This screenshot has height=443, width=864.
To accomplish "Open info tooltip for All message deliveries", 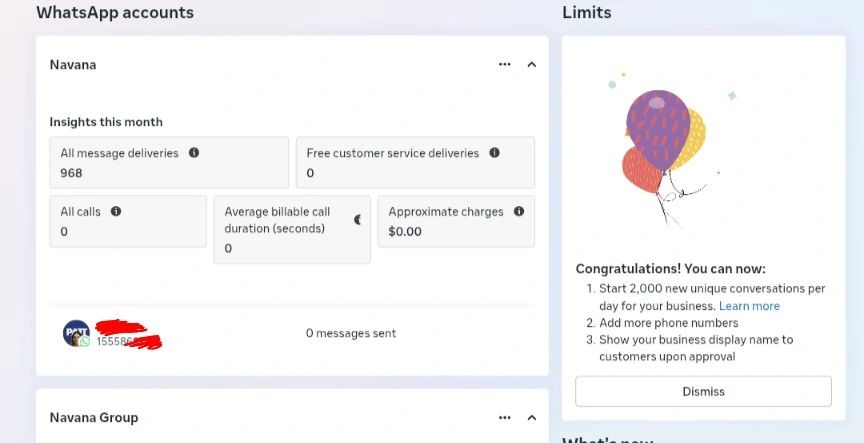I will [194, 153].
